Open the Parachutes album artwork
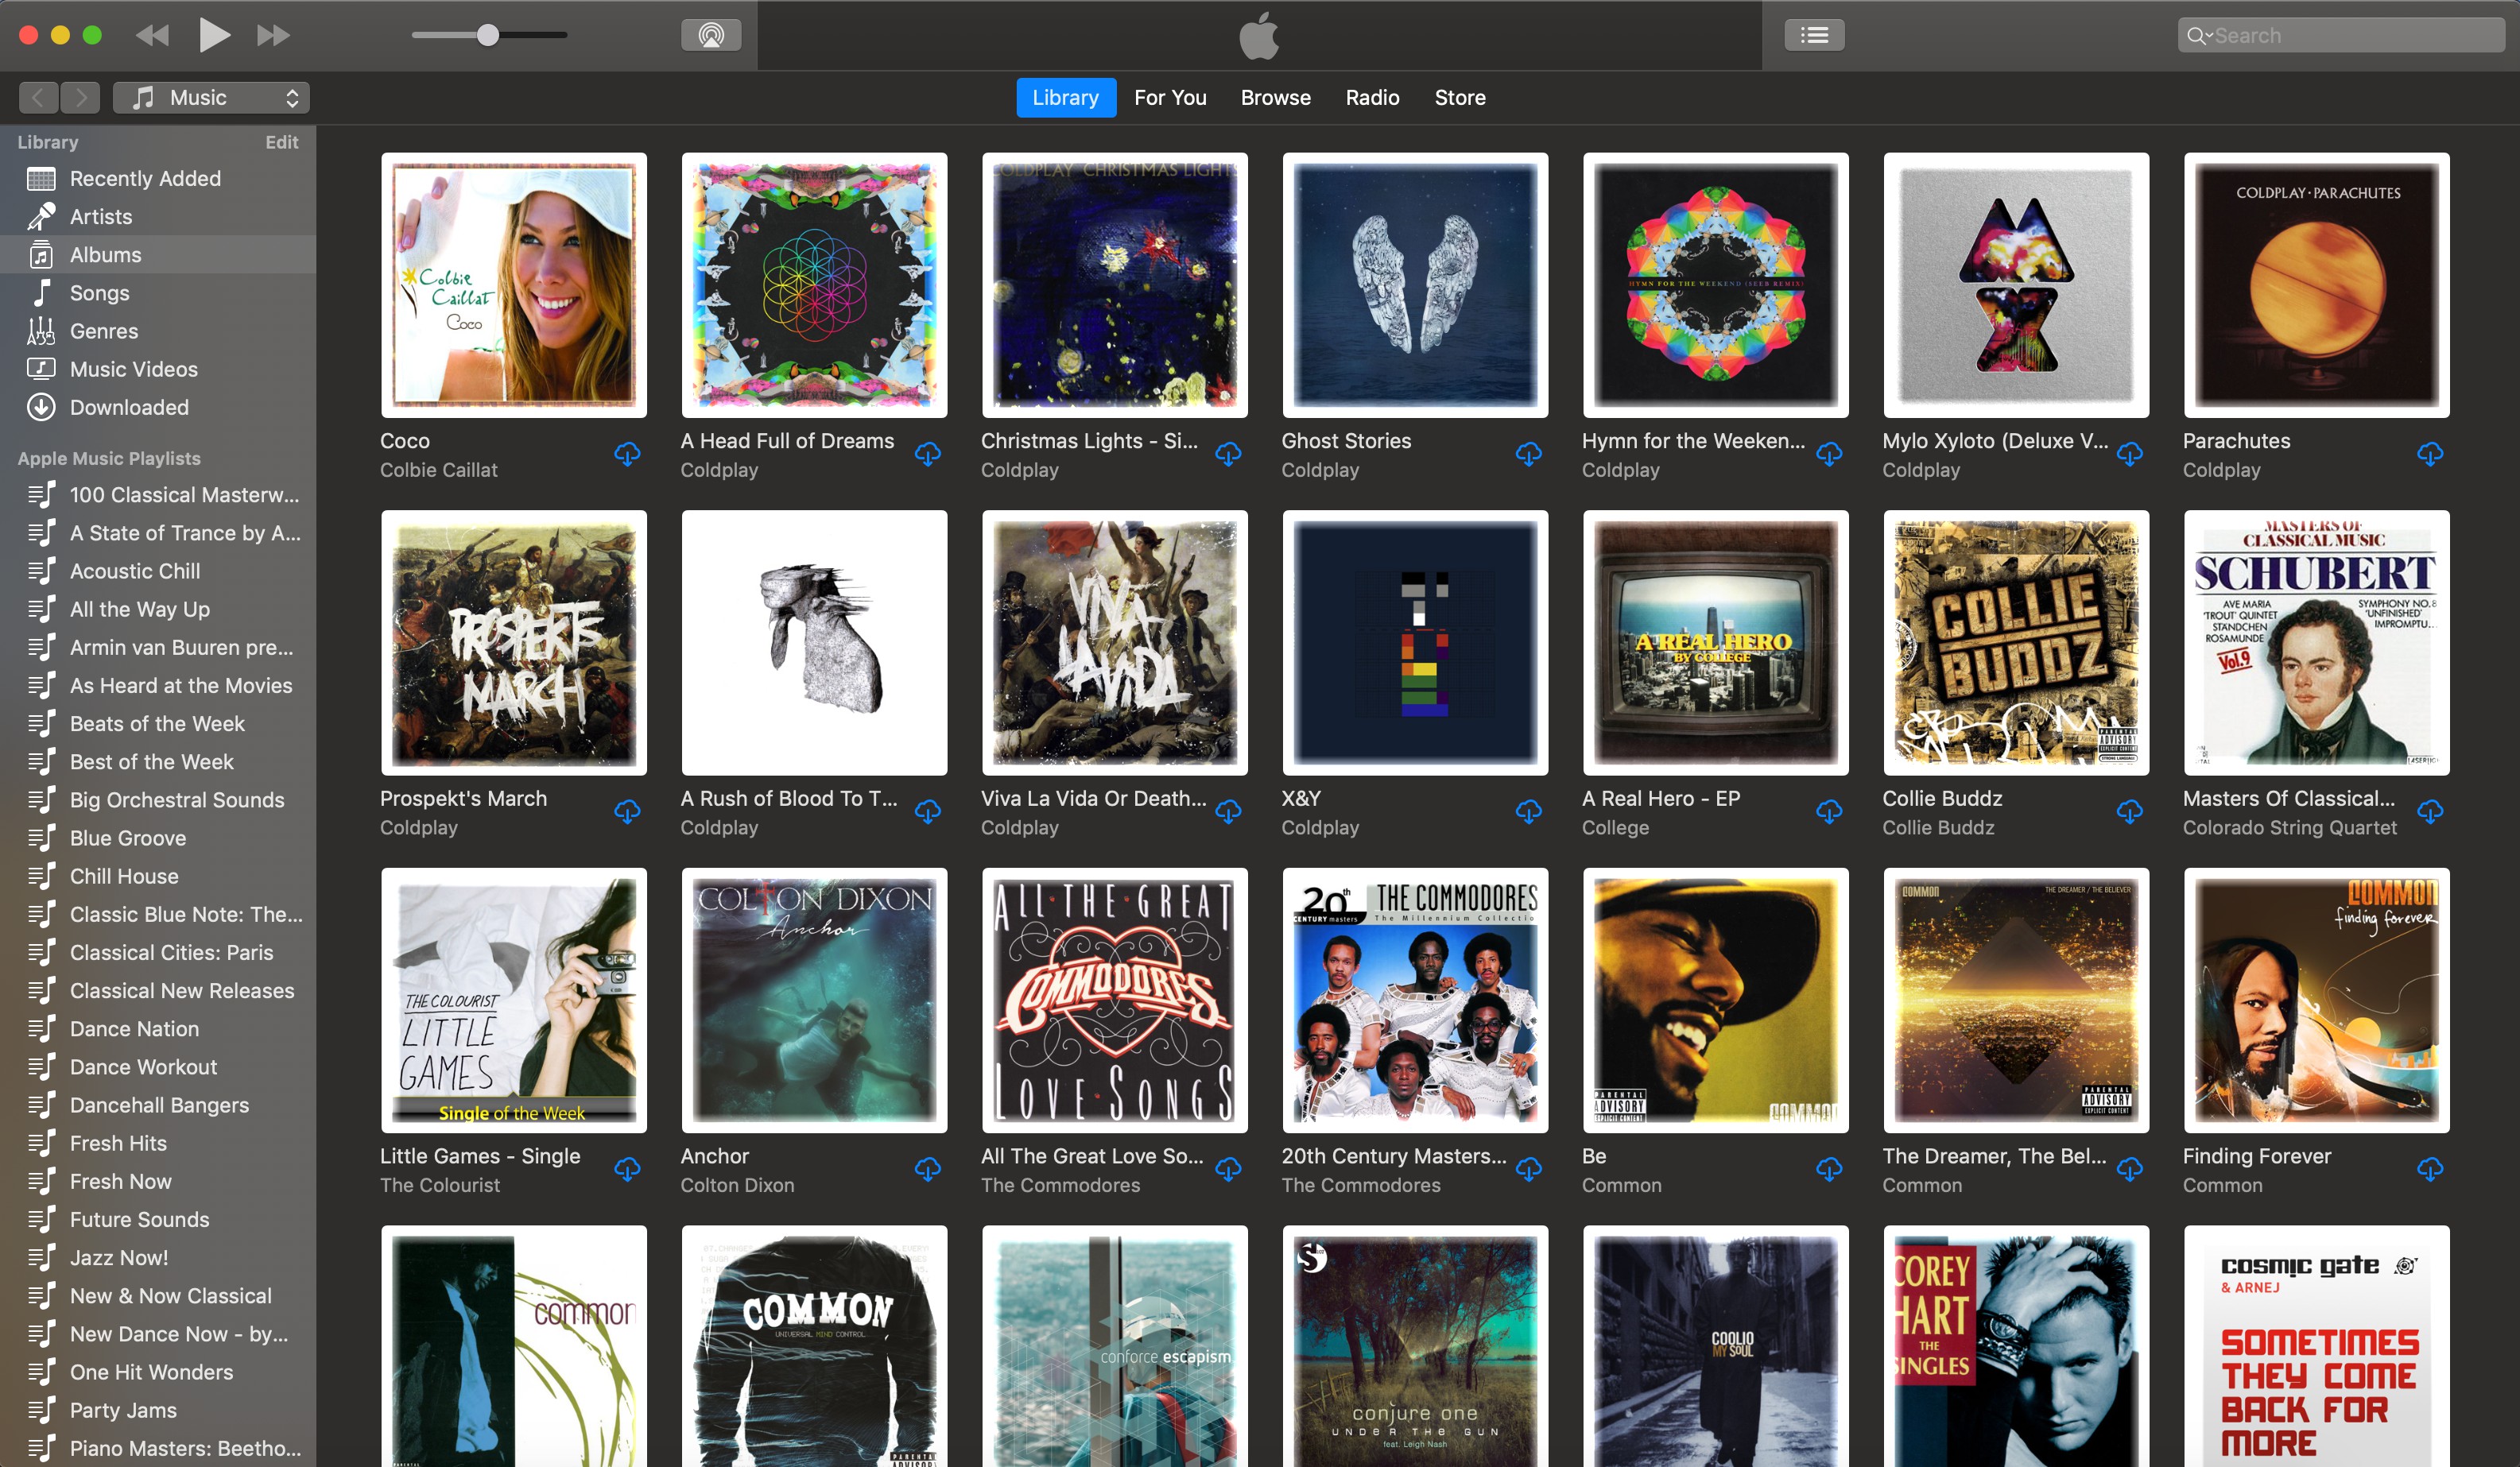The width and height of the screenshot is (2520, 1467). pyautogui.click(x=2316, y=285)
